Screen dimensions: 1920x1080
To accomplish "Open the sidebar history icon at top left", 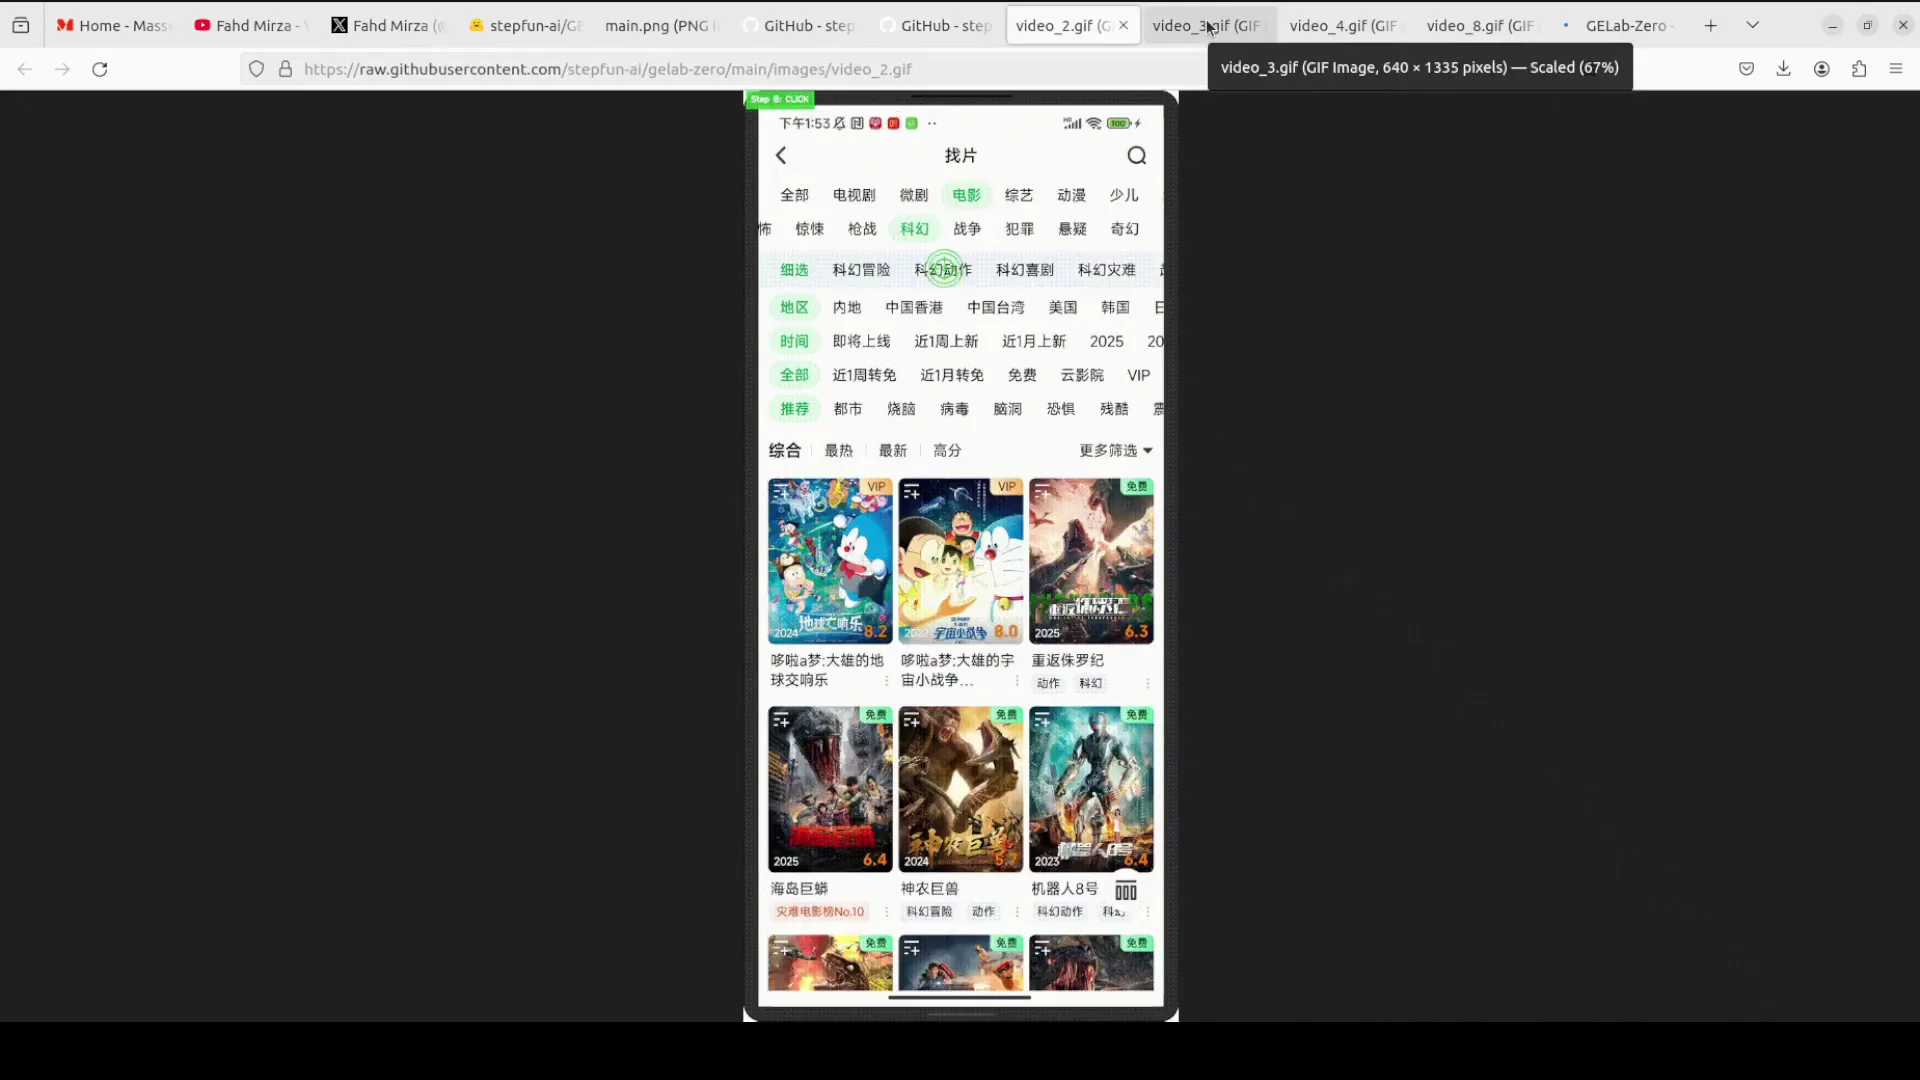I will [x=21, y=25].
